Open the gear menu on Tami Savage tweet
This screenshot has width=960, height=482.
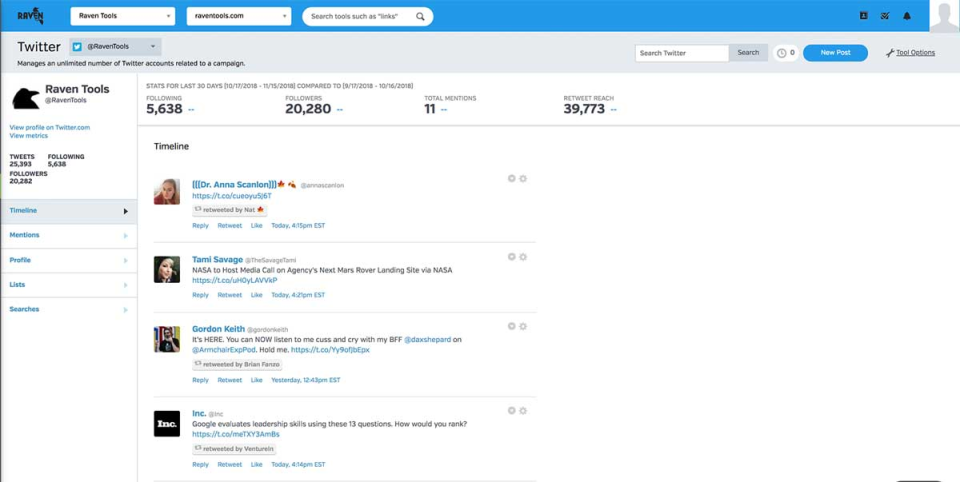click(x=523, y=257)
